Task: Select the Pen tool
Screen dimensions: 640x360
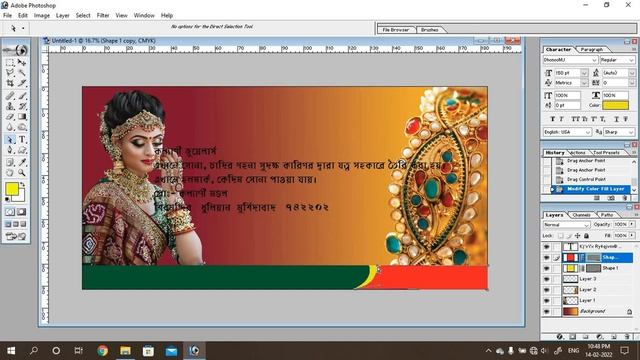Action: (x=10, y=150)
